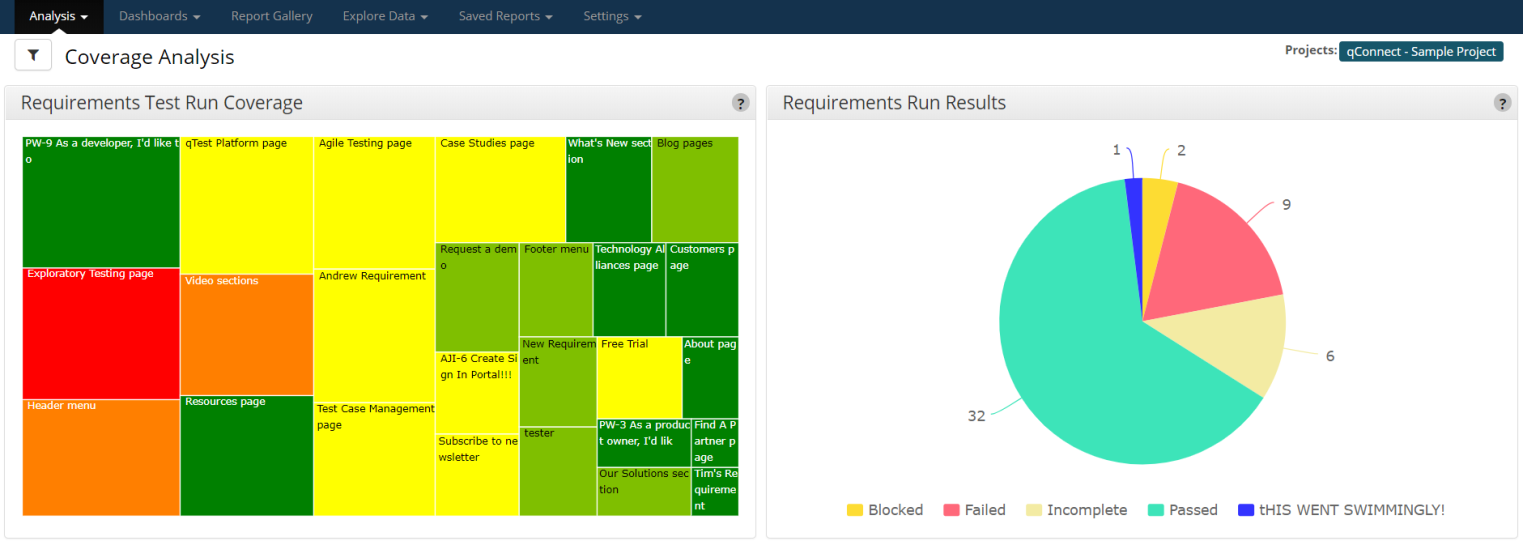This screenshot has width=1523, height=541.
Task: Click the qConnect - Sample Project badge
Action: 1420,52
